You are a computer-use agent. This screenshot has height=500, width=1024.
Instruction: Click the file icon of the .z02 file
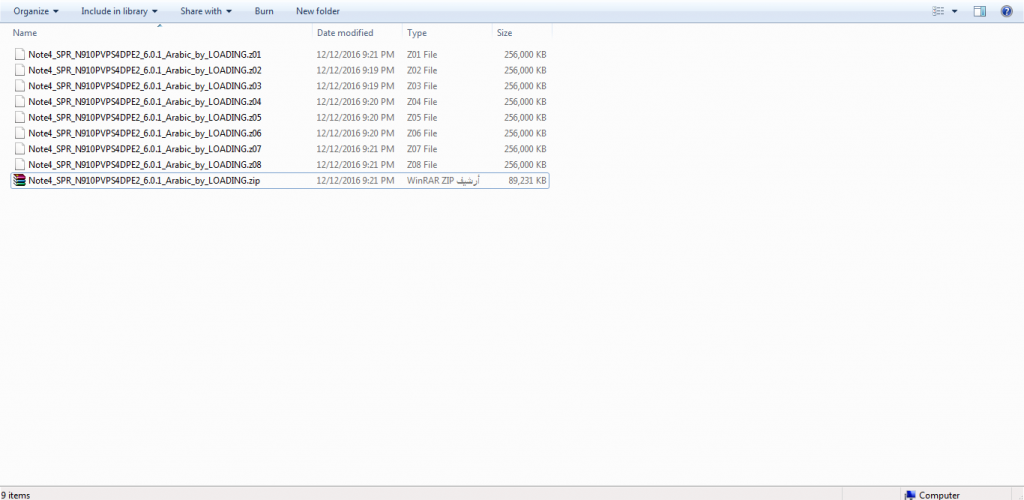20,70
